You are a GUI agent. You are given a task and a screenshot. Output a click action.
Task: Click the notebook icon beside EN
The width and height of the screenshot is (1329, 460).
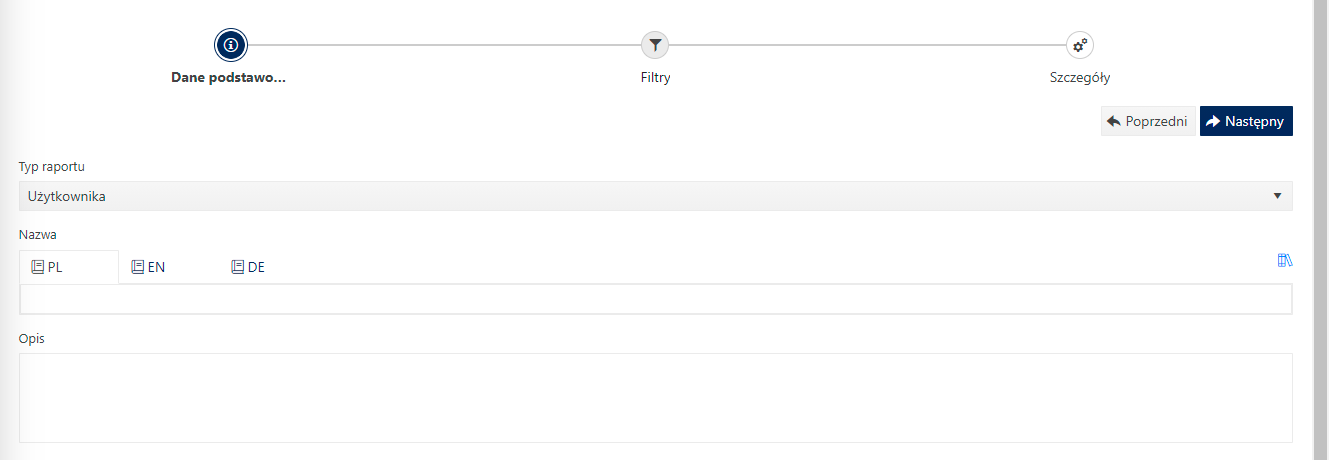138,267
